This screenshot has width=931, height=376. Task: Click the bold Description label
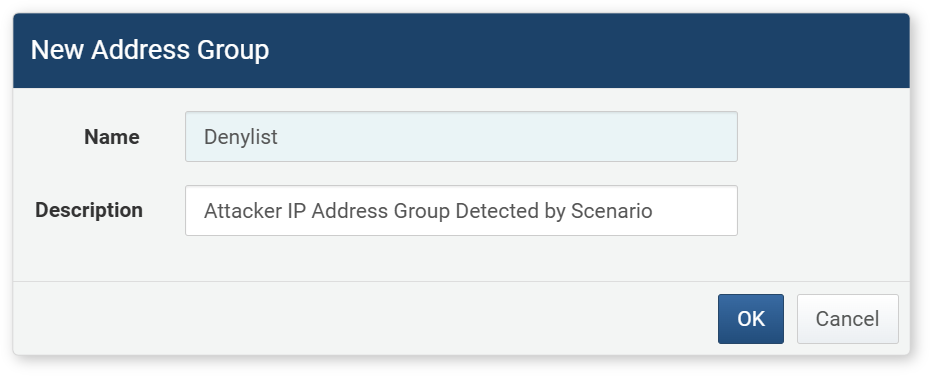tap(89, 210)
